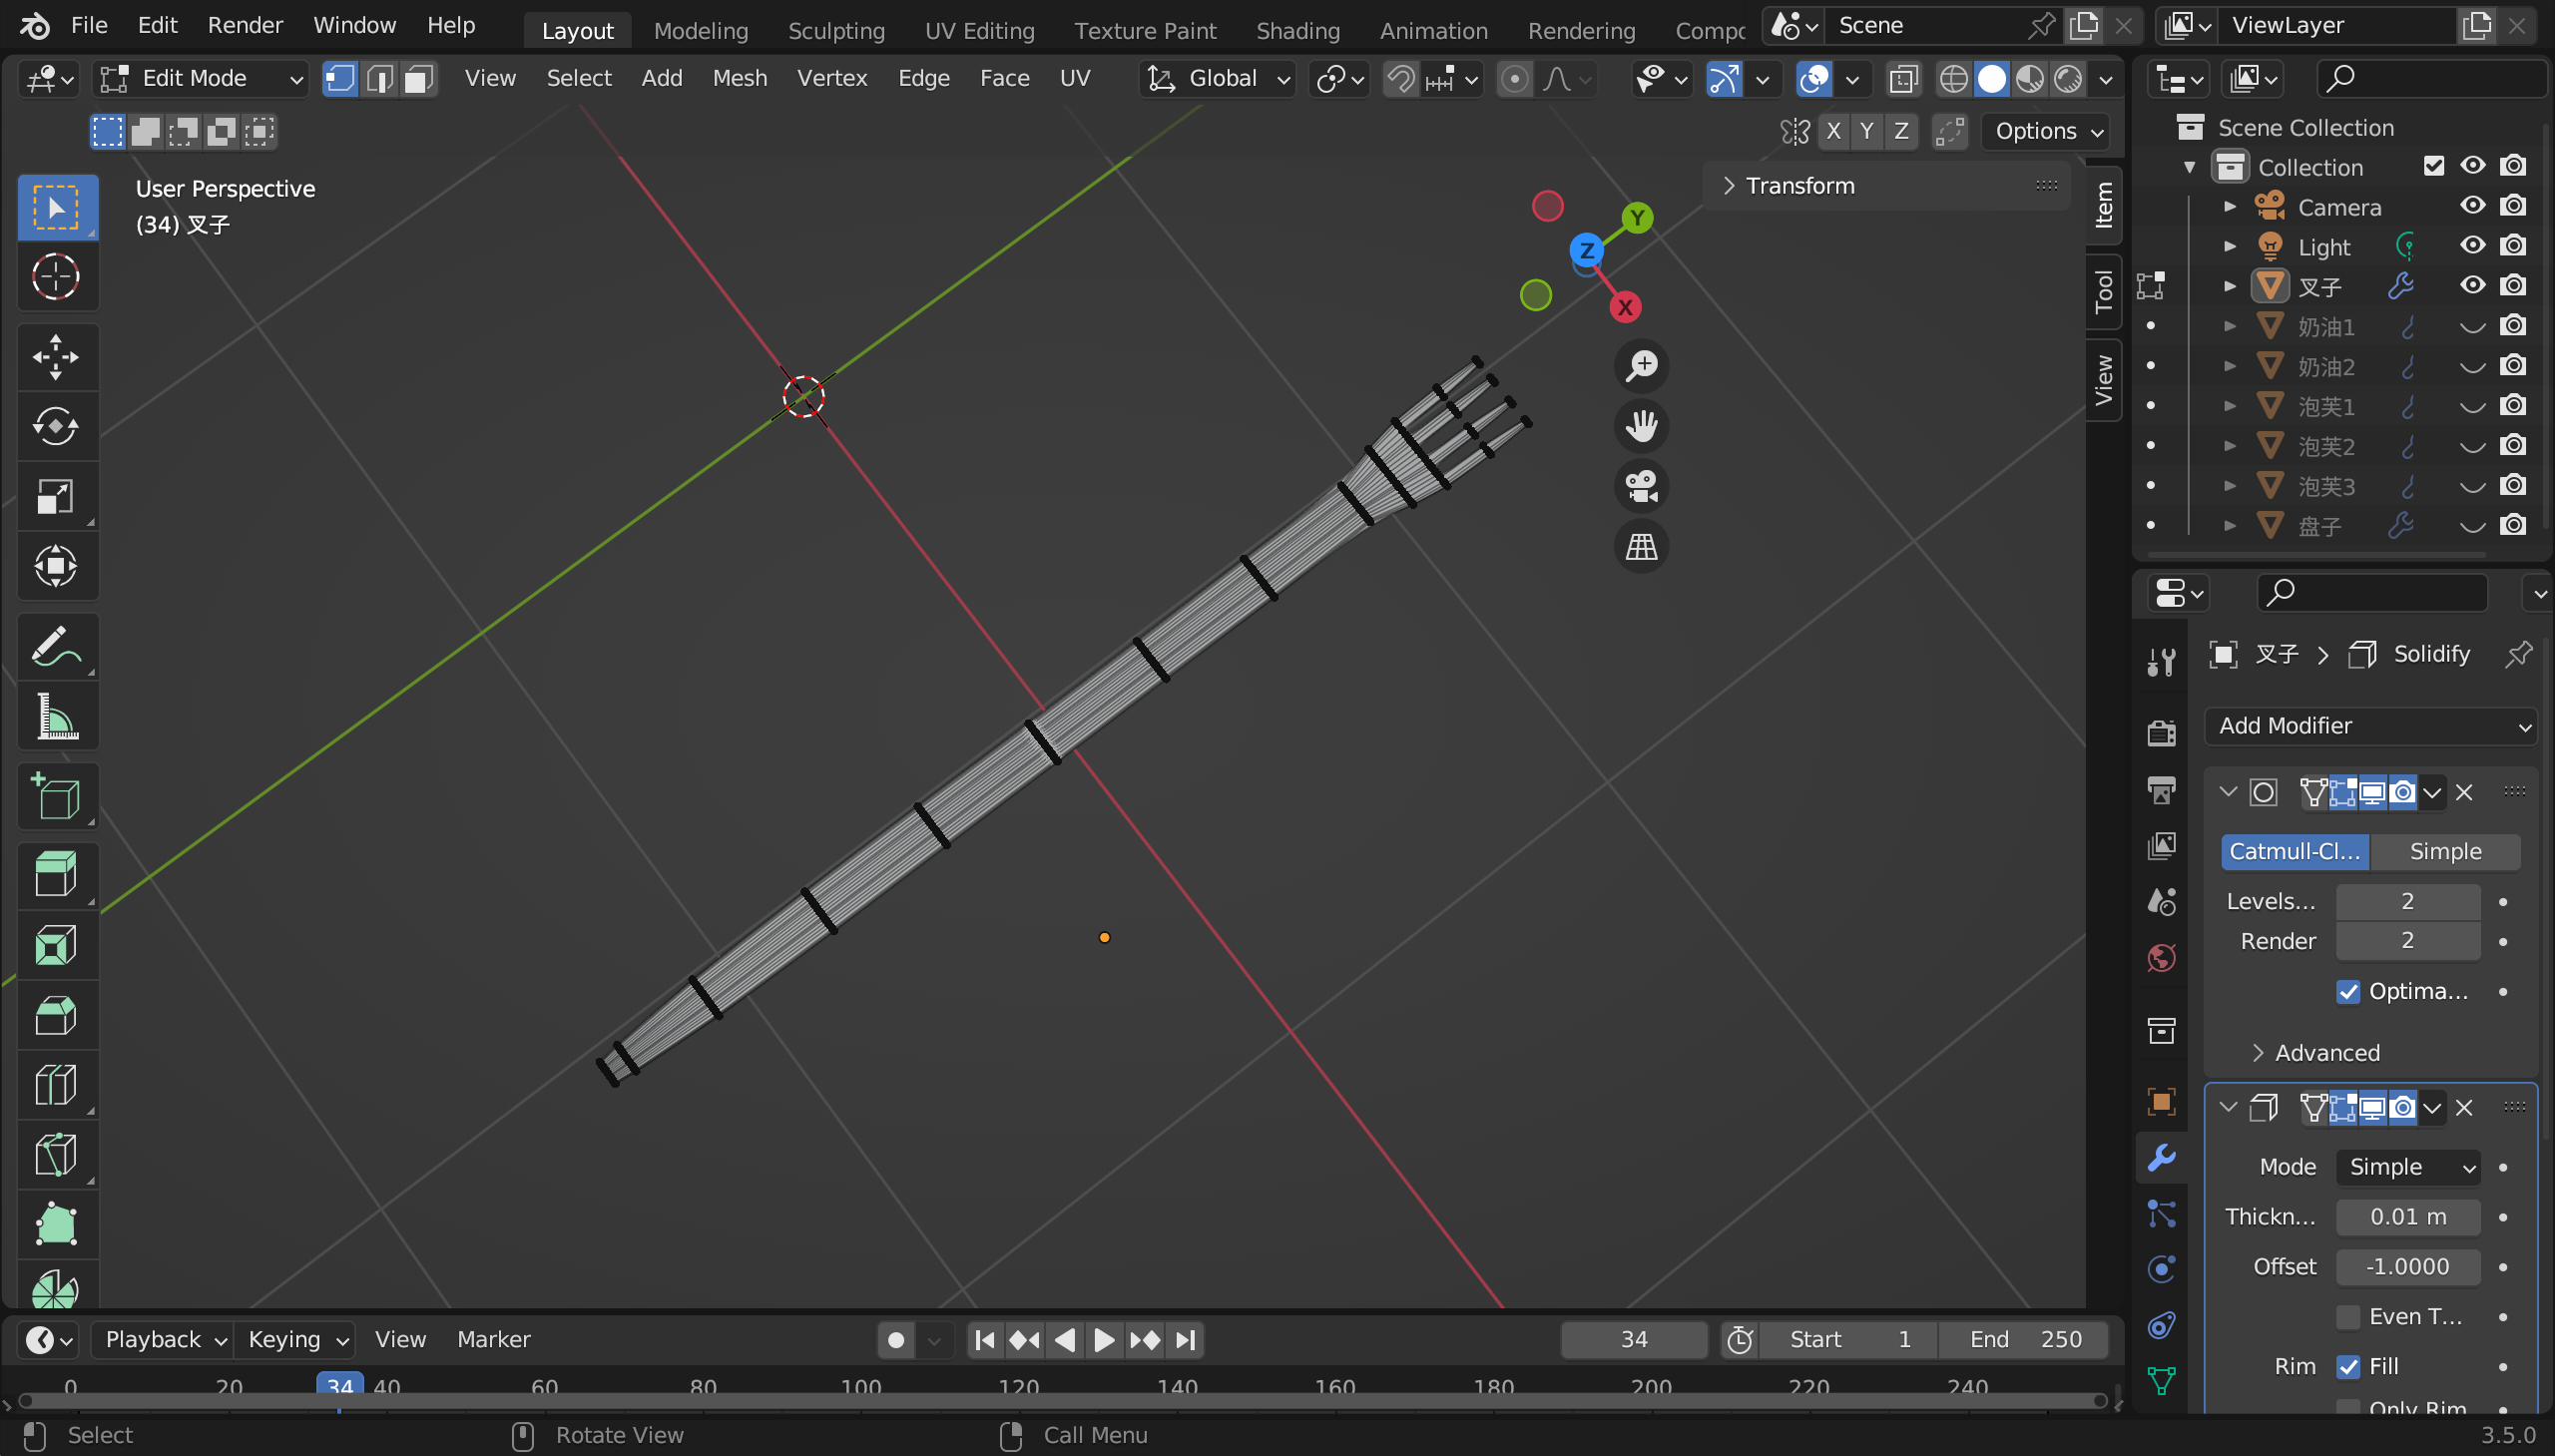Click the Select Box tool
The height and width of the screenshot is (1456, 2555).
tap(56, 207)
